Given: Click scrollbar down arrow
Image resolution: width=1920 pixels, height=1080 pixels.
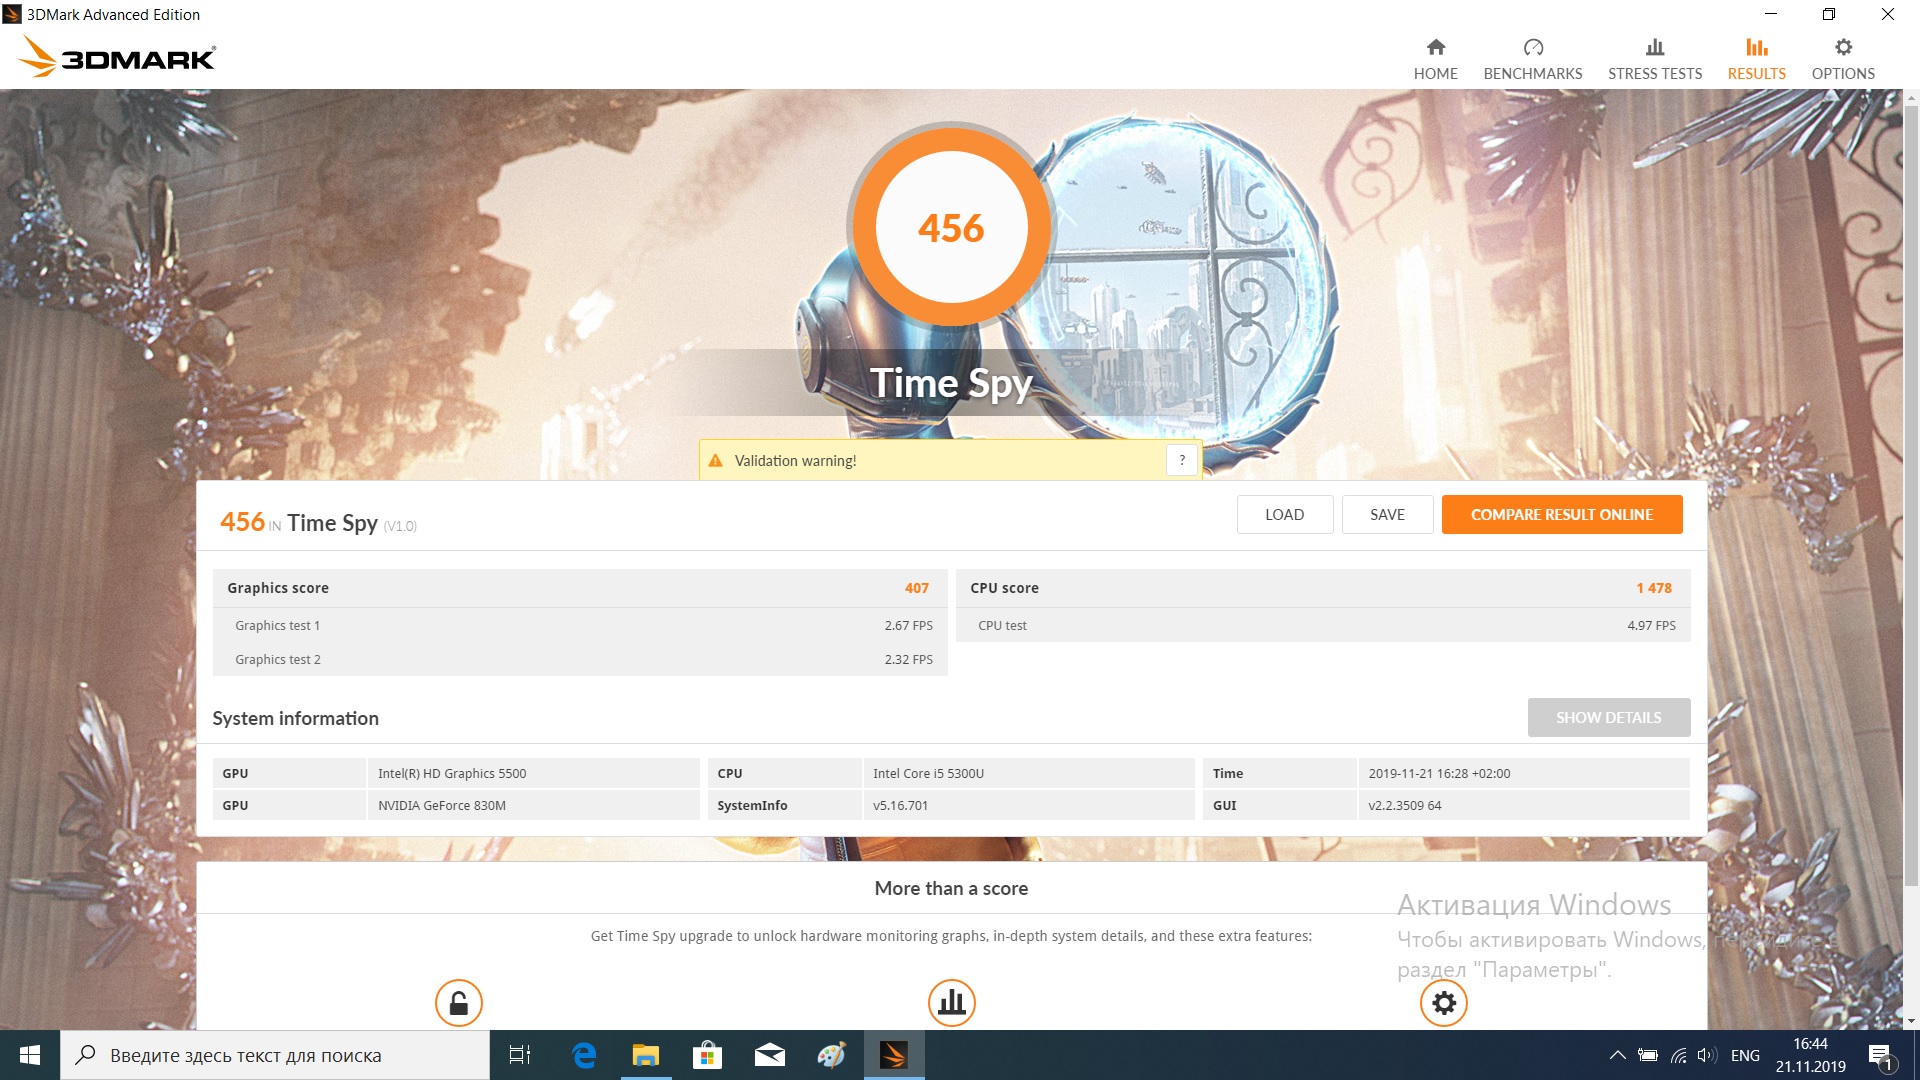Looking at the screenshot, I should [x=1911, y=1021].
